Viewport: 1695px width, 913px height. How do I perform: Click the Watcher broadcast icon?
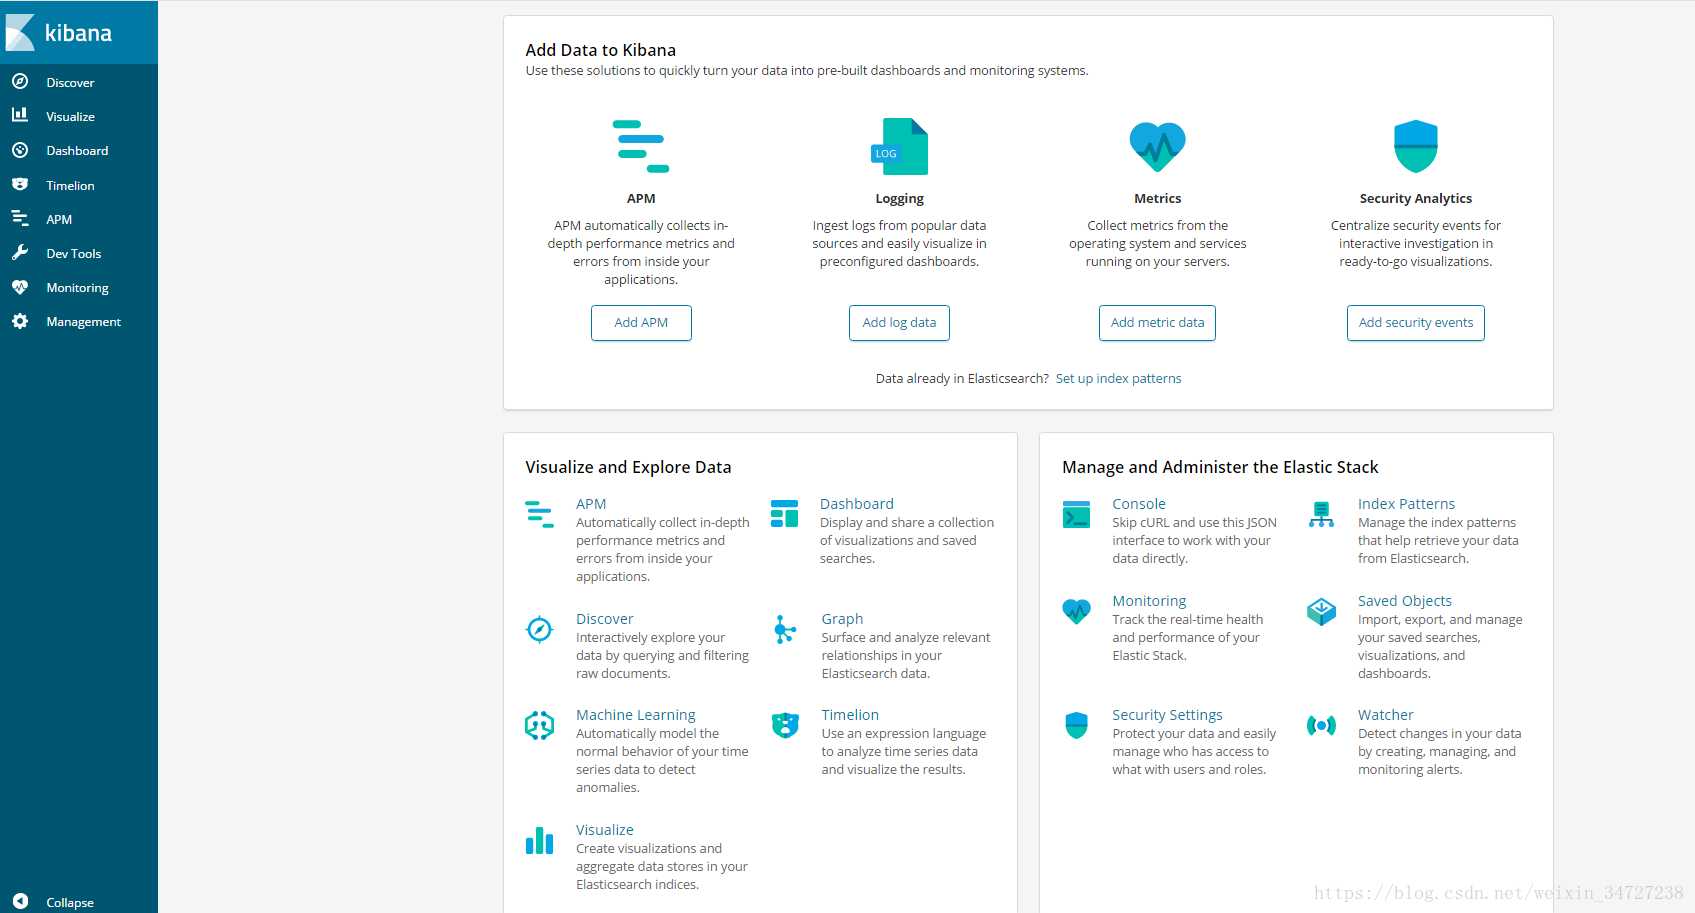point(1321,725)
